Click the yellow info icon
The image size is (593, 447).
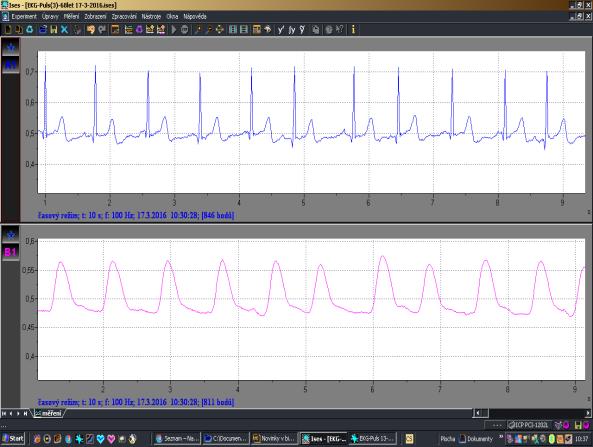(353, 29)
